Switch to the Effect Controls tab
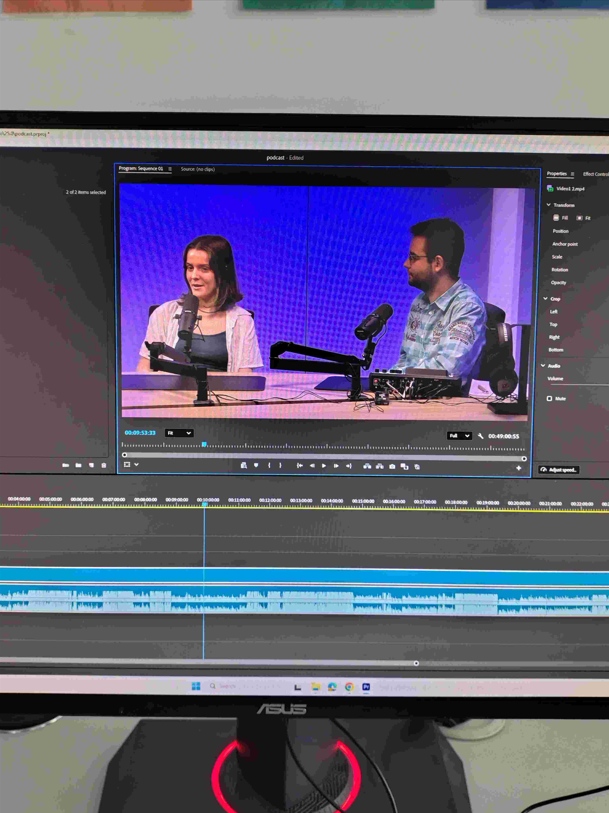609x813 pixels. 596,174
